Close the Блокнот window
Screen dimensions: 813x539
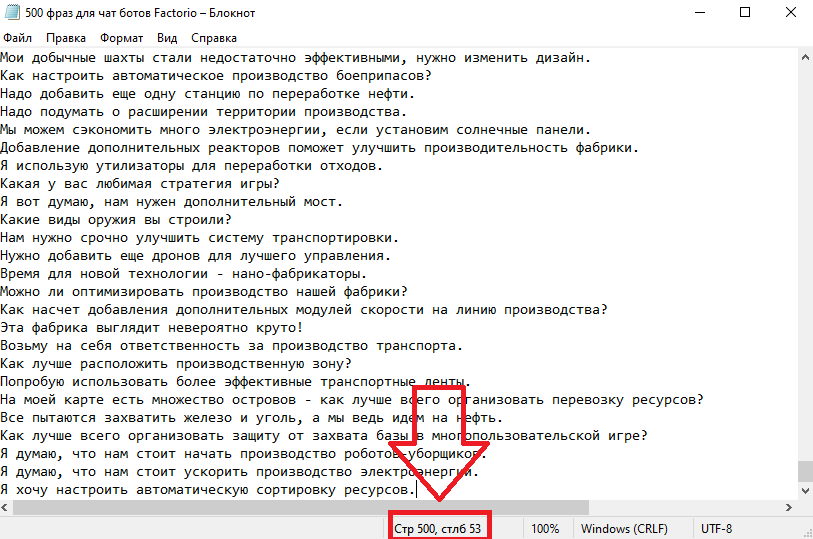coord(790,12)
